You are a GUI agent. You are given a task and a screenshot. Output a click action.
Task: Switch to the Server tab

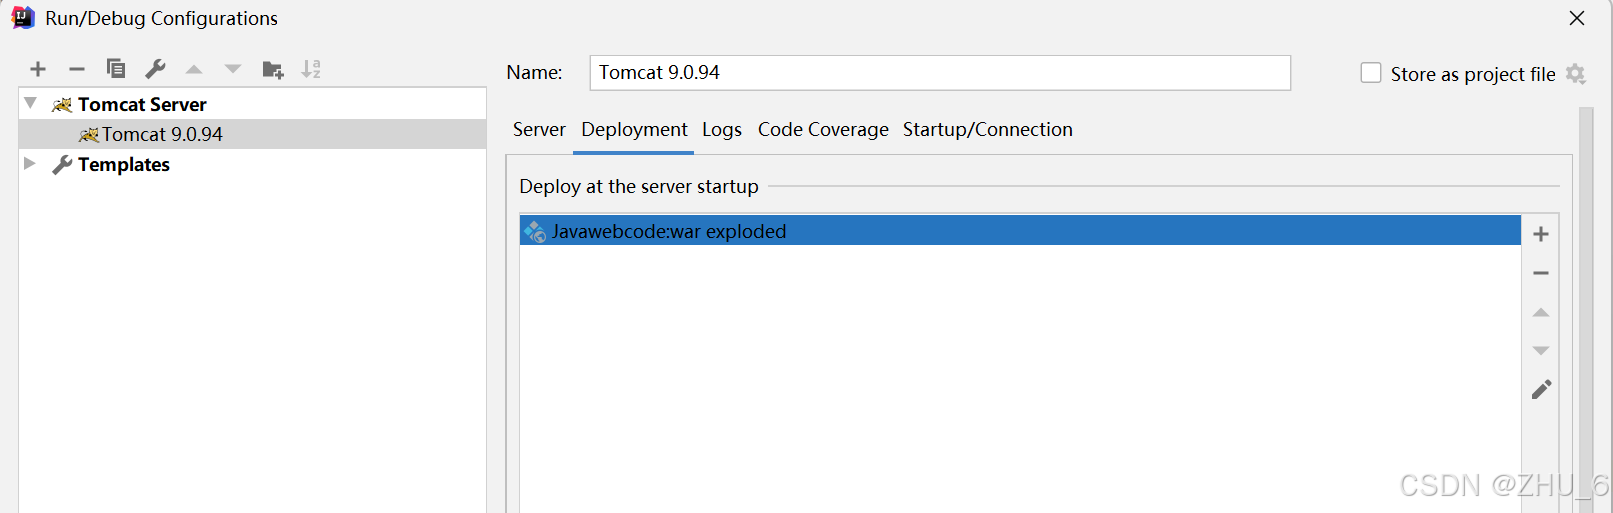point(539,130)
